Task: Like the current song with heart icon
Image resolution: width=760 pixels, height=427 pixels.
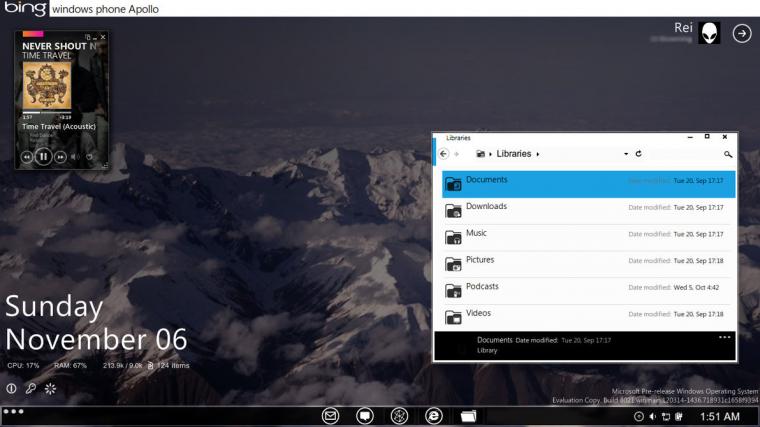Action: 89,157
